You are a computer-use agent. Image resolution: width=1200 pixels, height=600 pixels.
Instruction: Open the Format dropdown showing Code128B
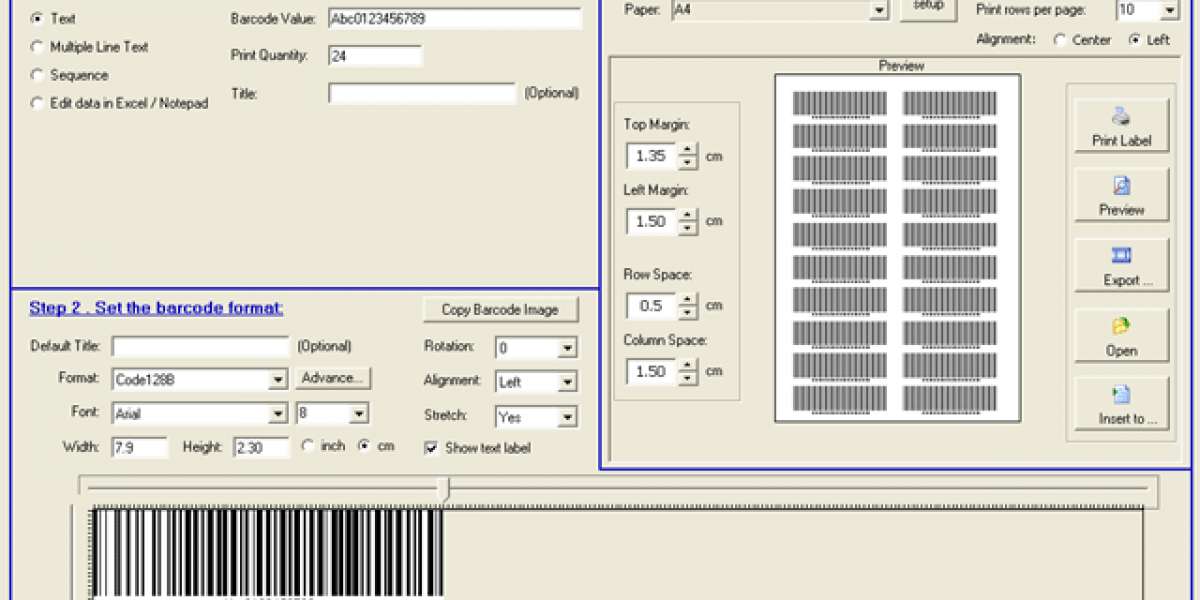(278, 380)
